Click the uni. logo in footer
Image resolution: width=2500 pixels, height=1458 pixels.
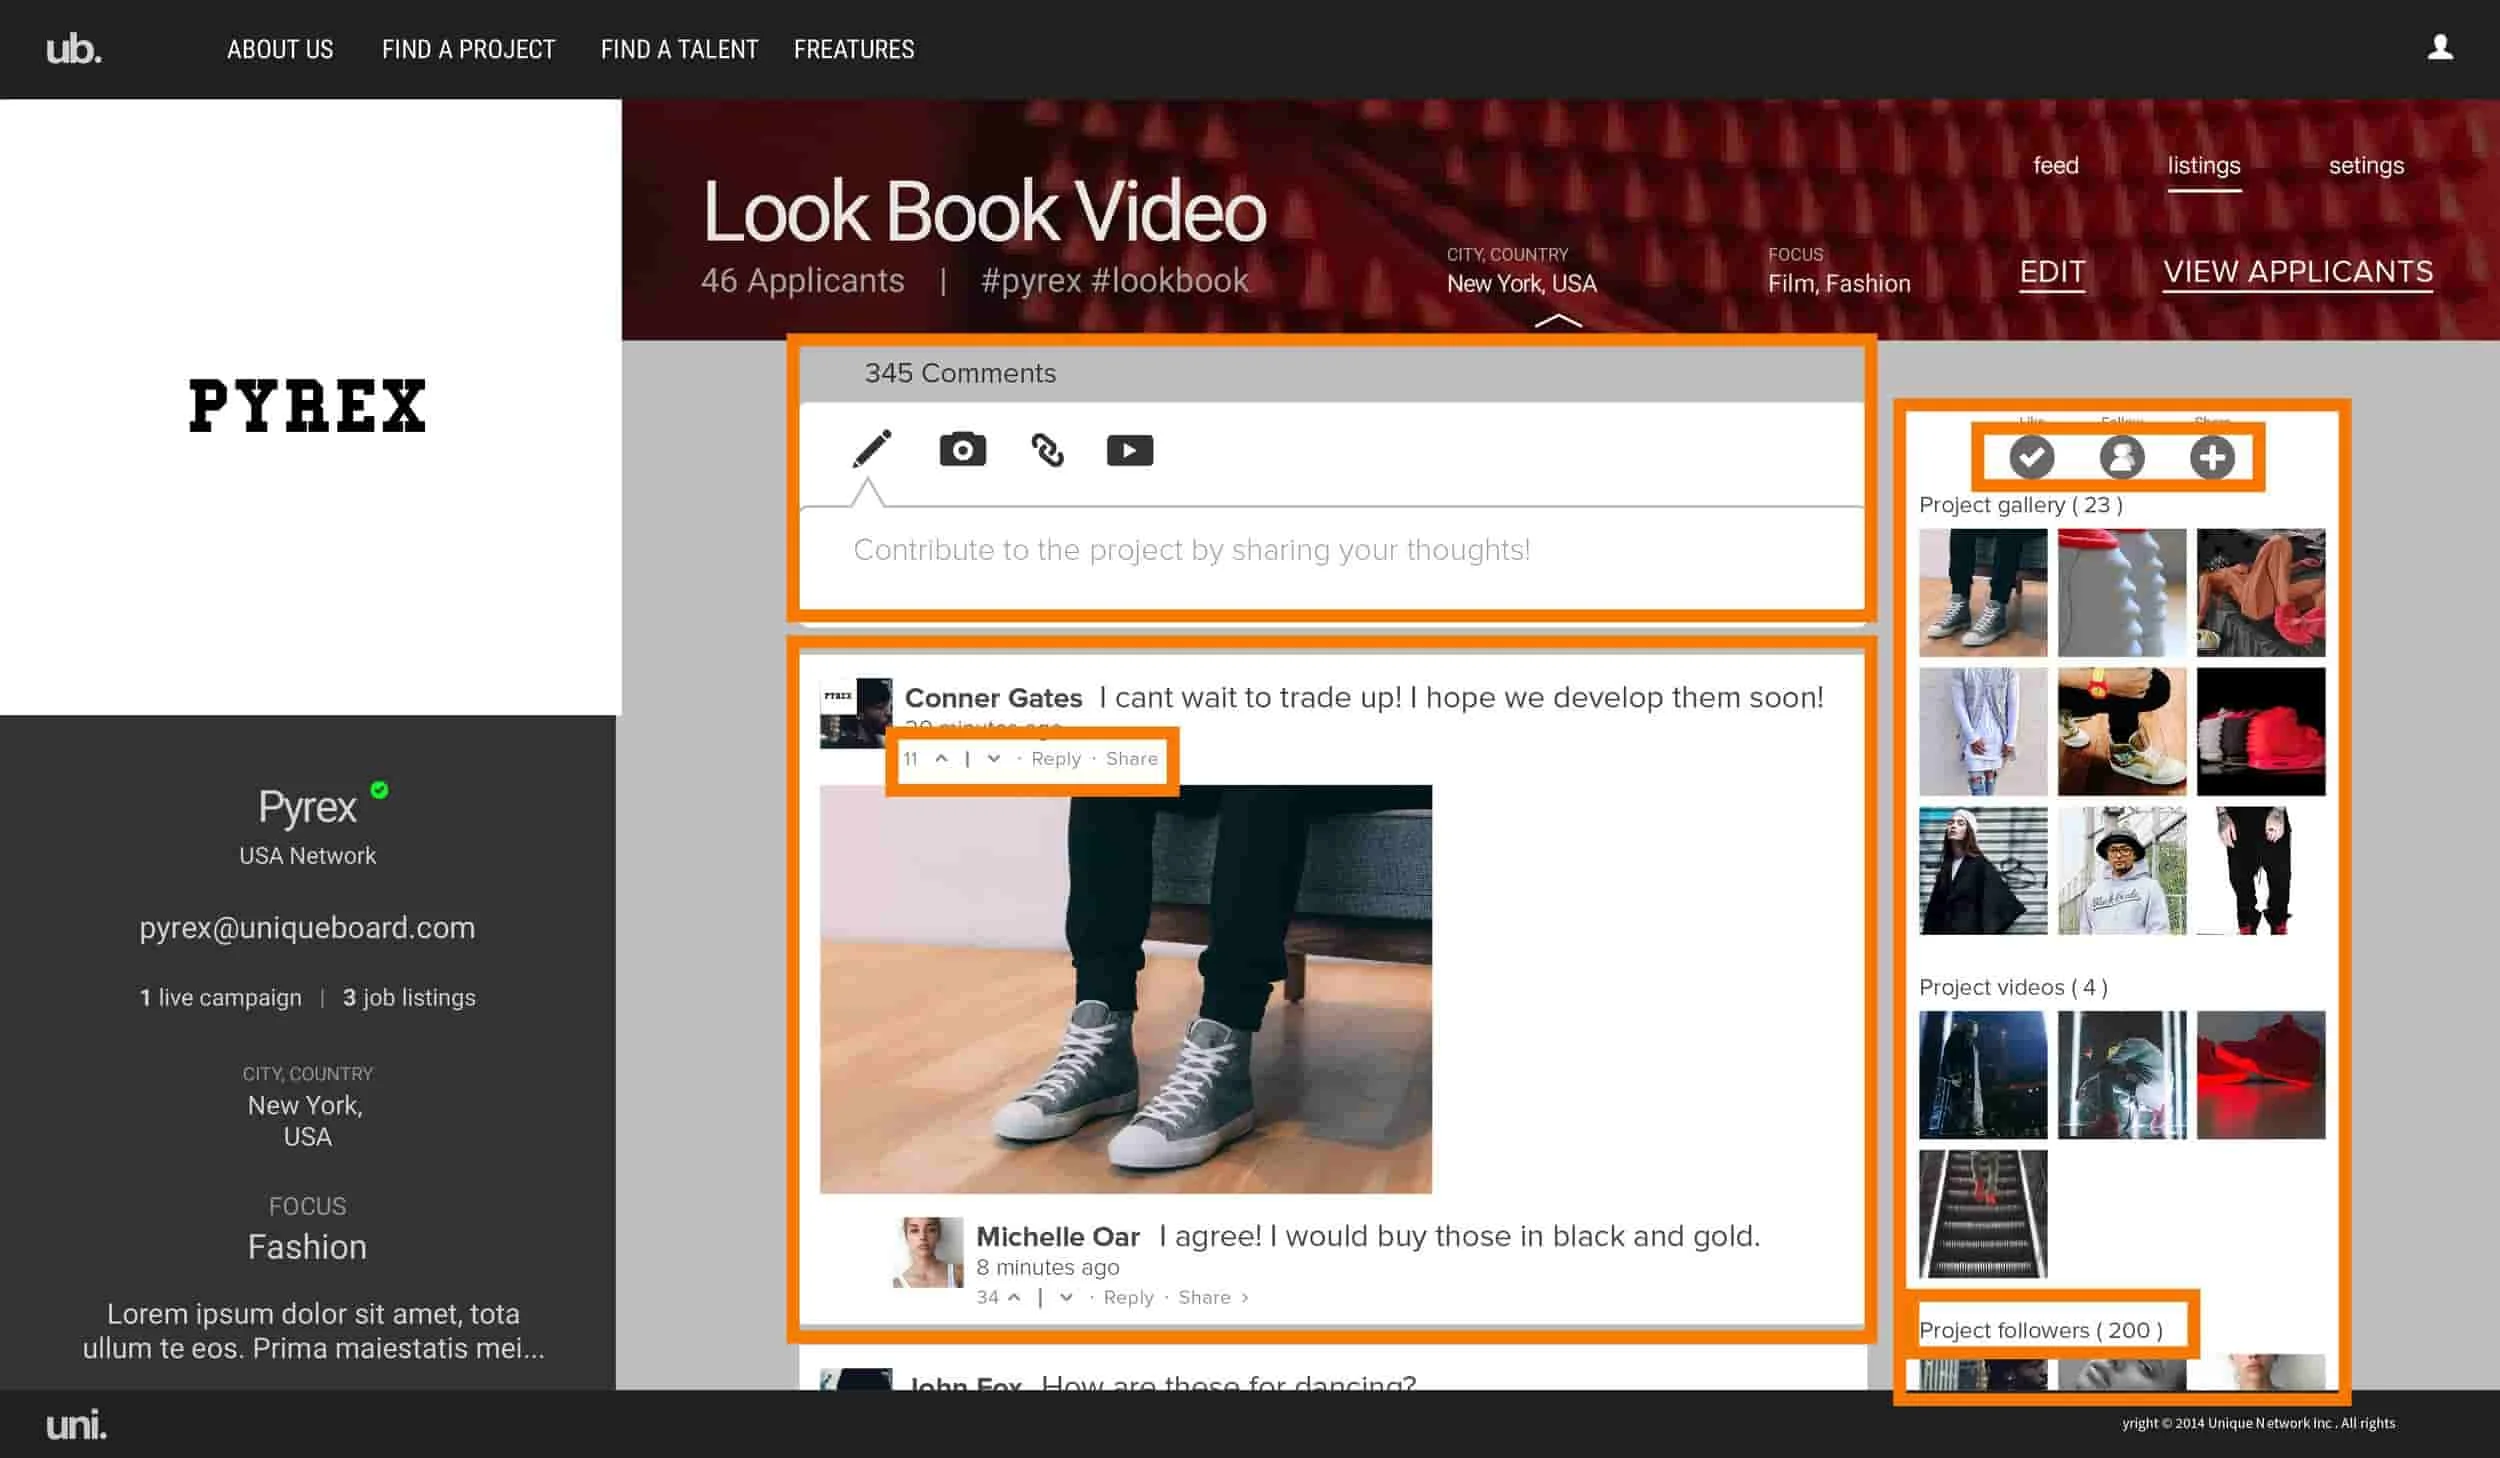(76, 1424)
